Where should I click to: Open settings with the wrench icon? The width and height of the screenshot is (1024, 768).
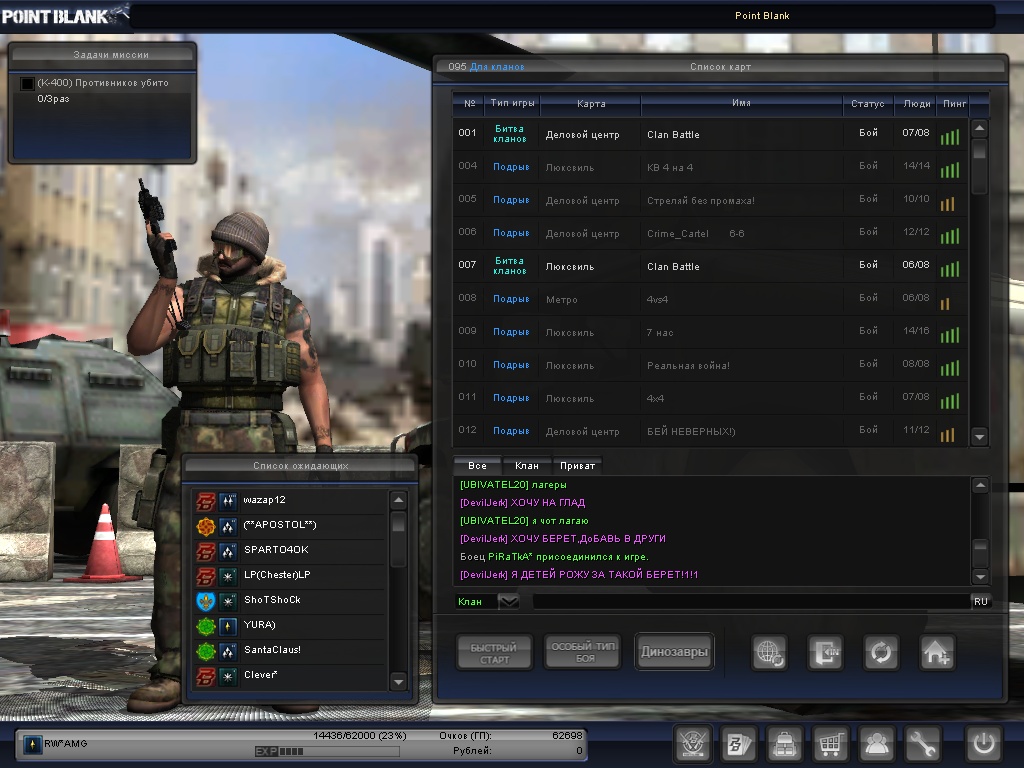tap(923, 744)
